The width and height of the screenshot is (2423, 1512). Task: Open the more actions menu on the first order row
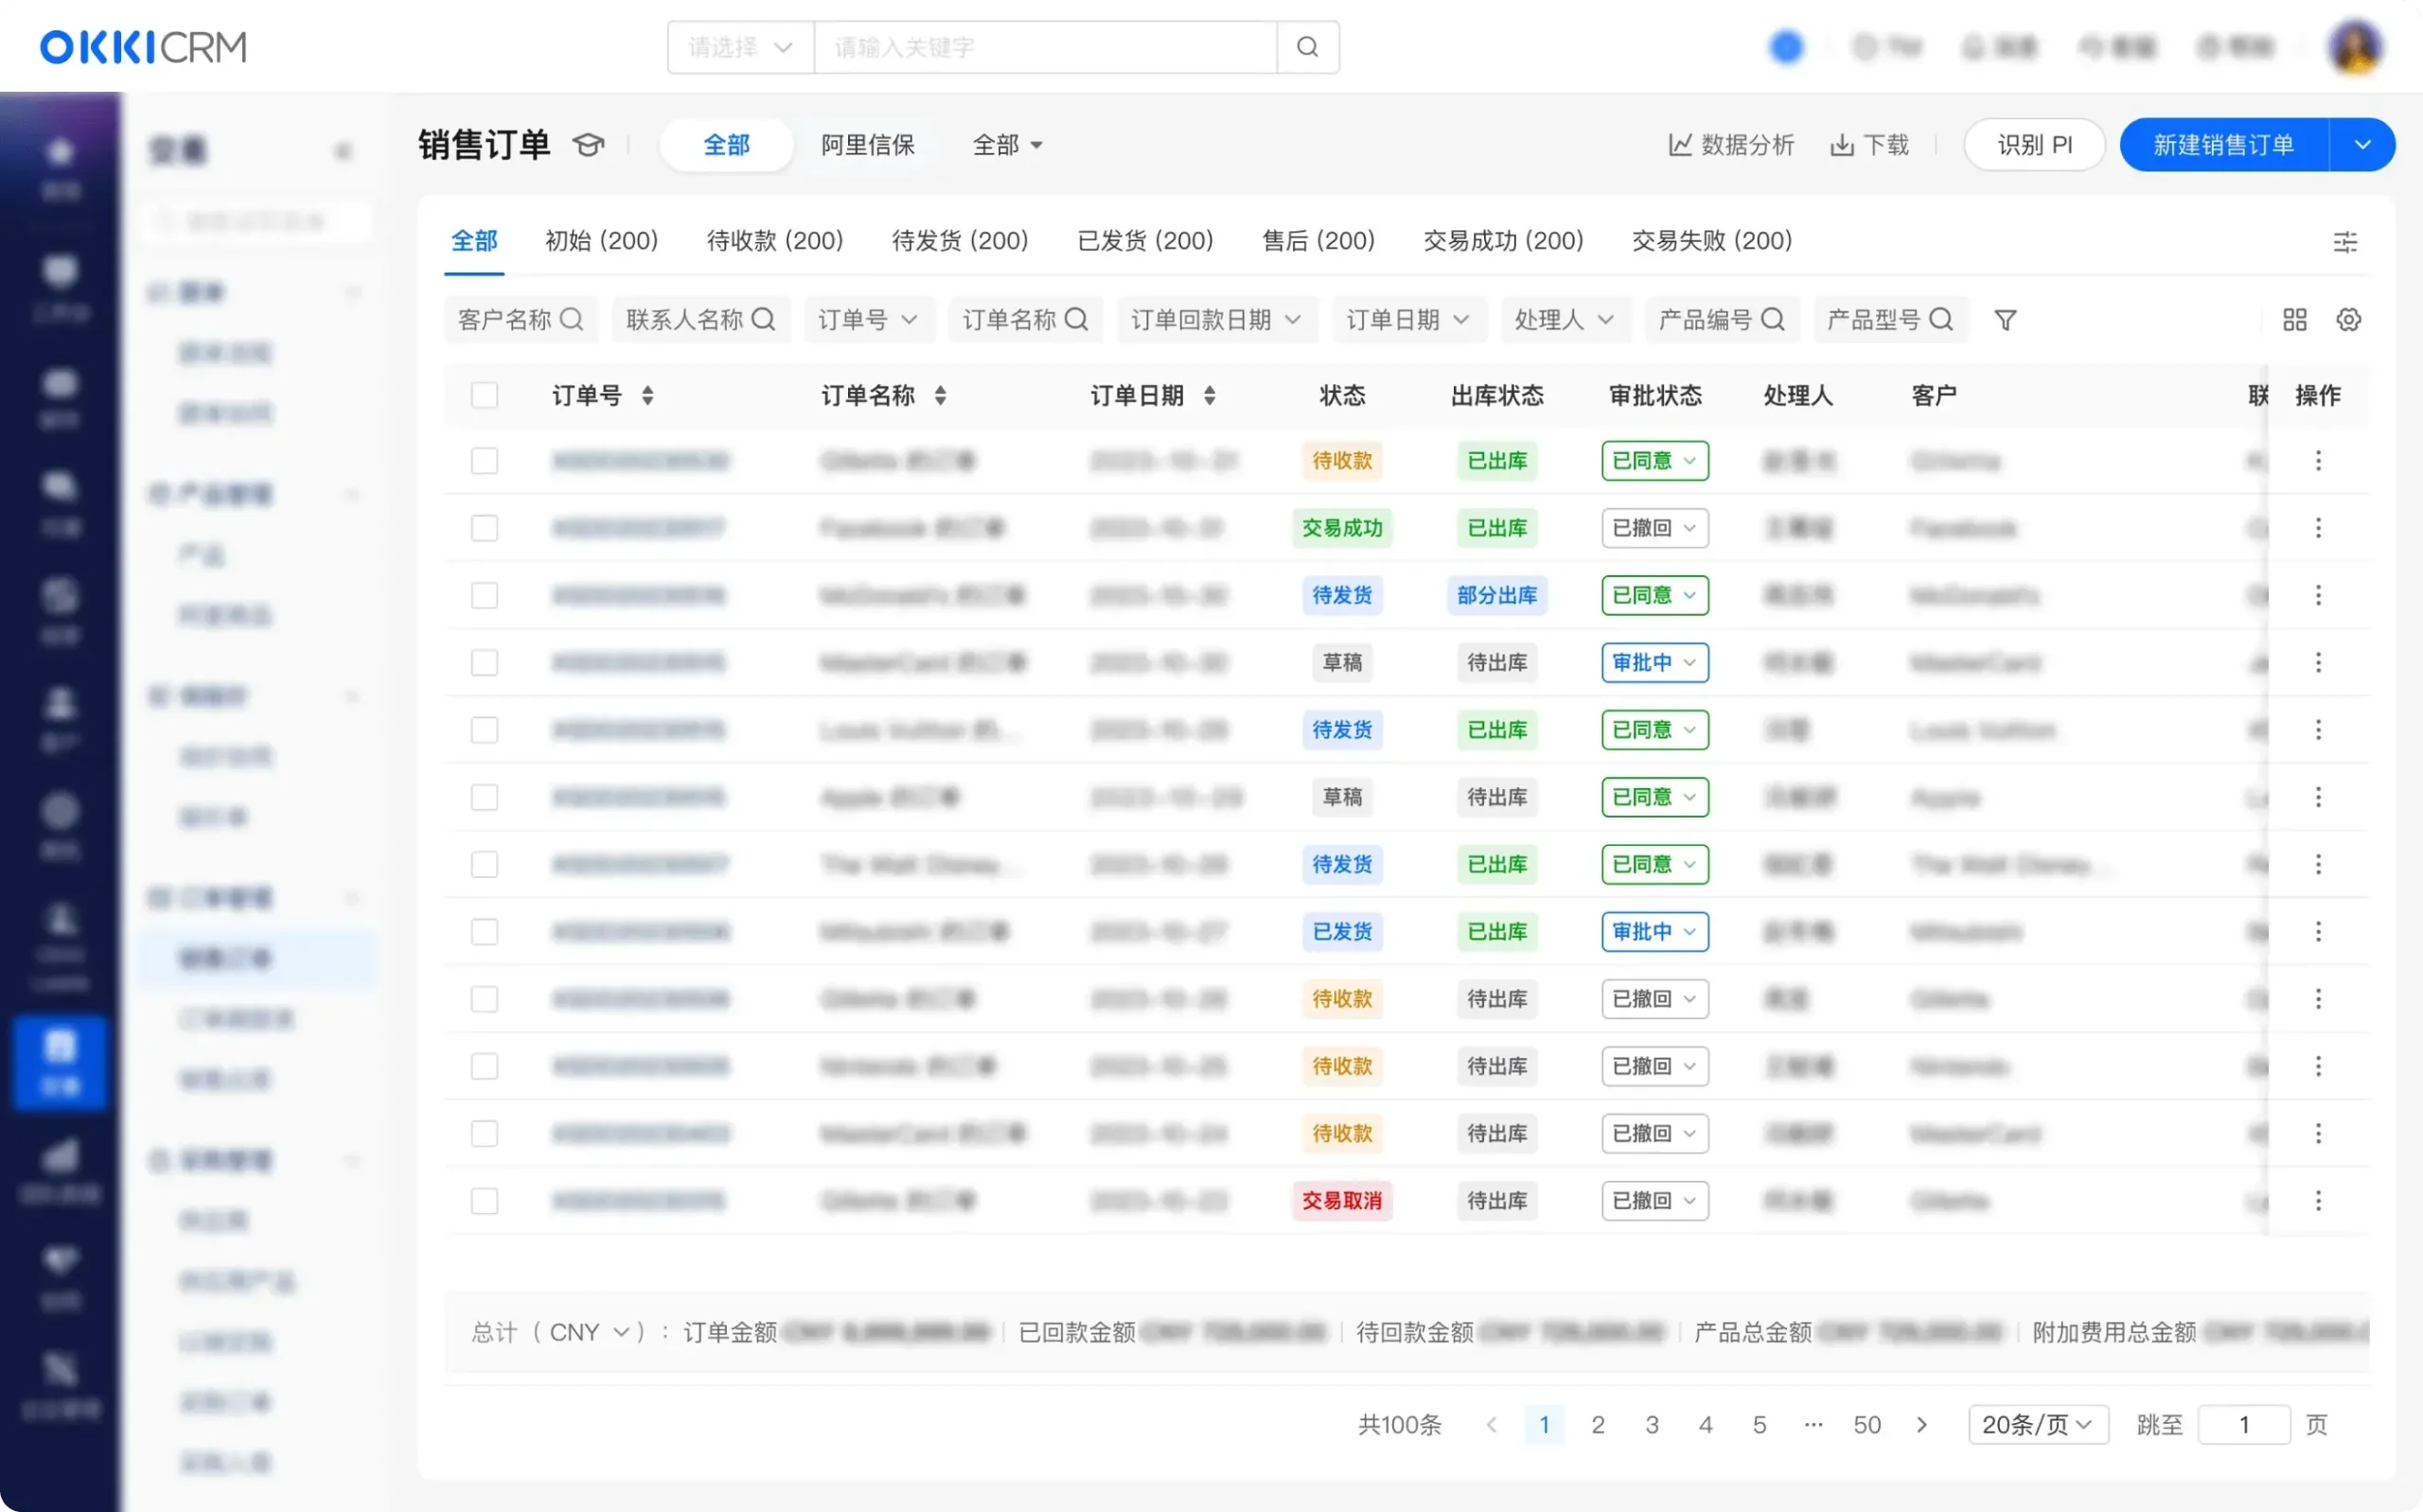tap(2319, 461)
